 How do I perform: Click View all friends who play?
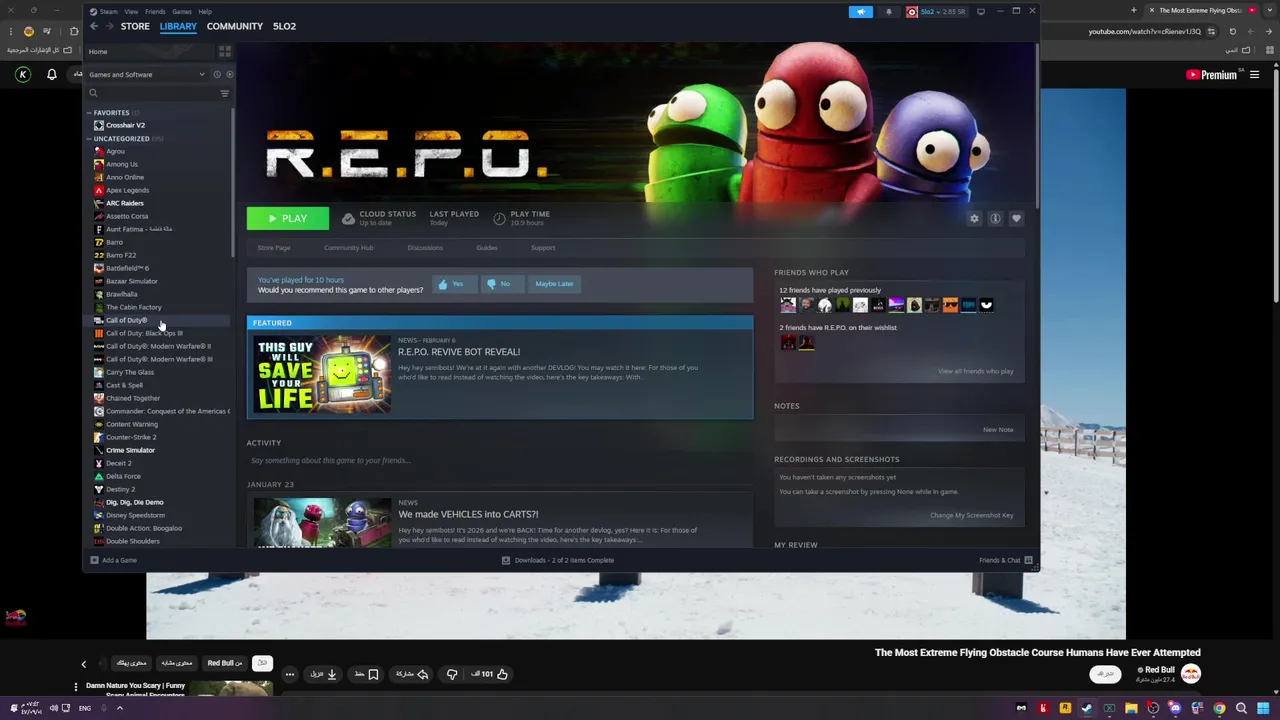(x=976, y=371)
